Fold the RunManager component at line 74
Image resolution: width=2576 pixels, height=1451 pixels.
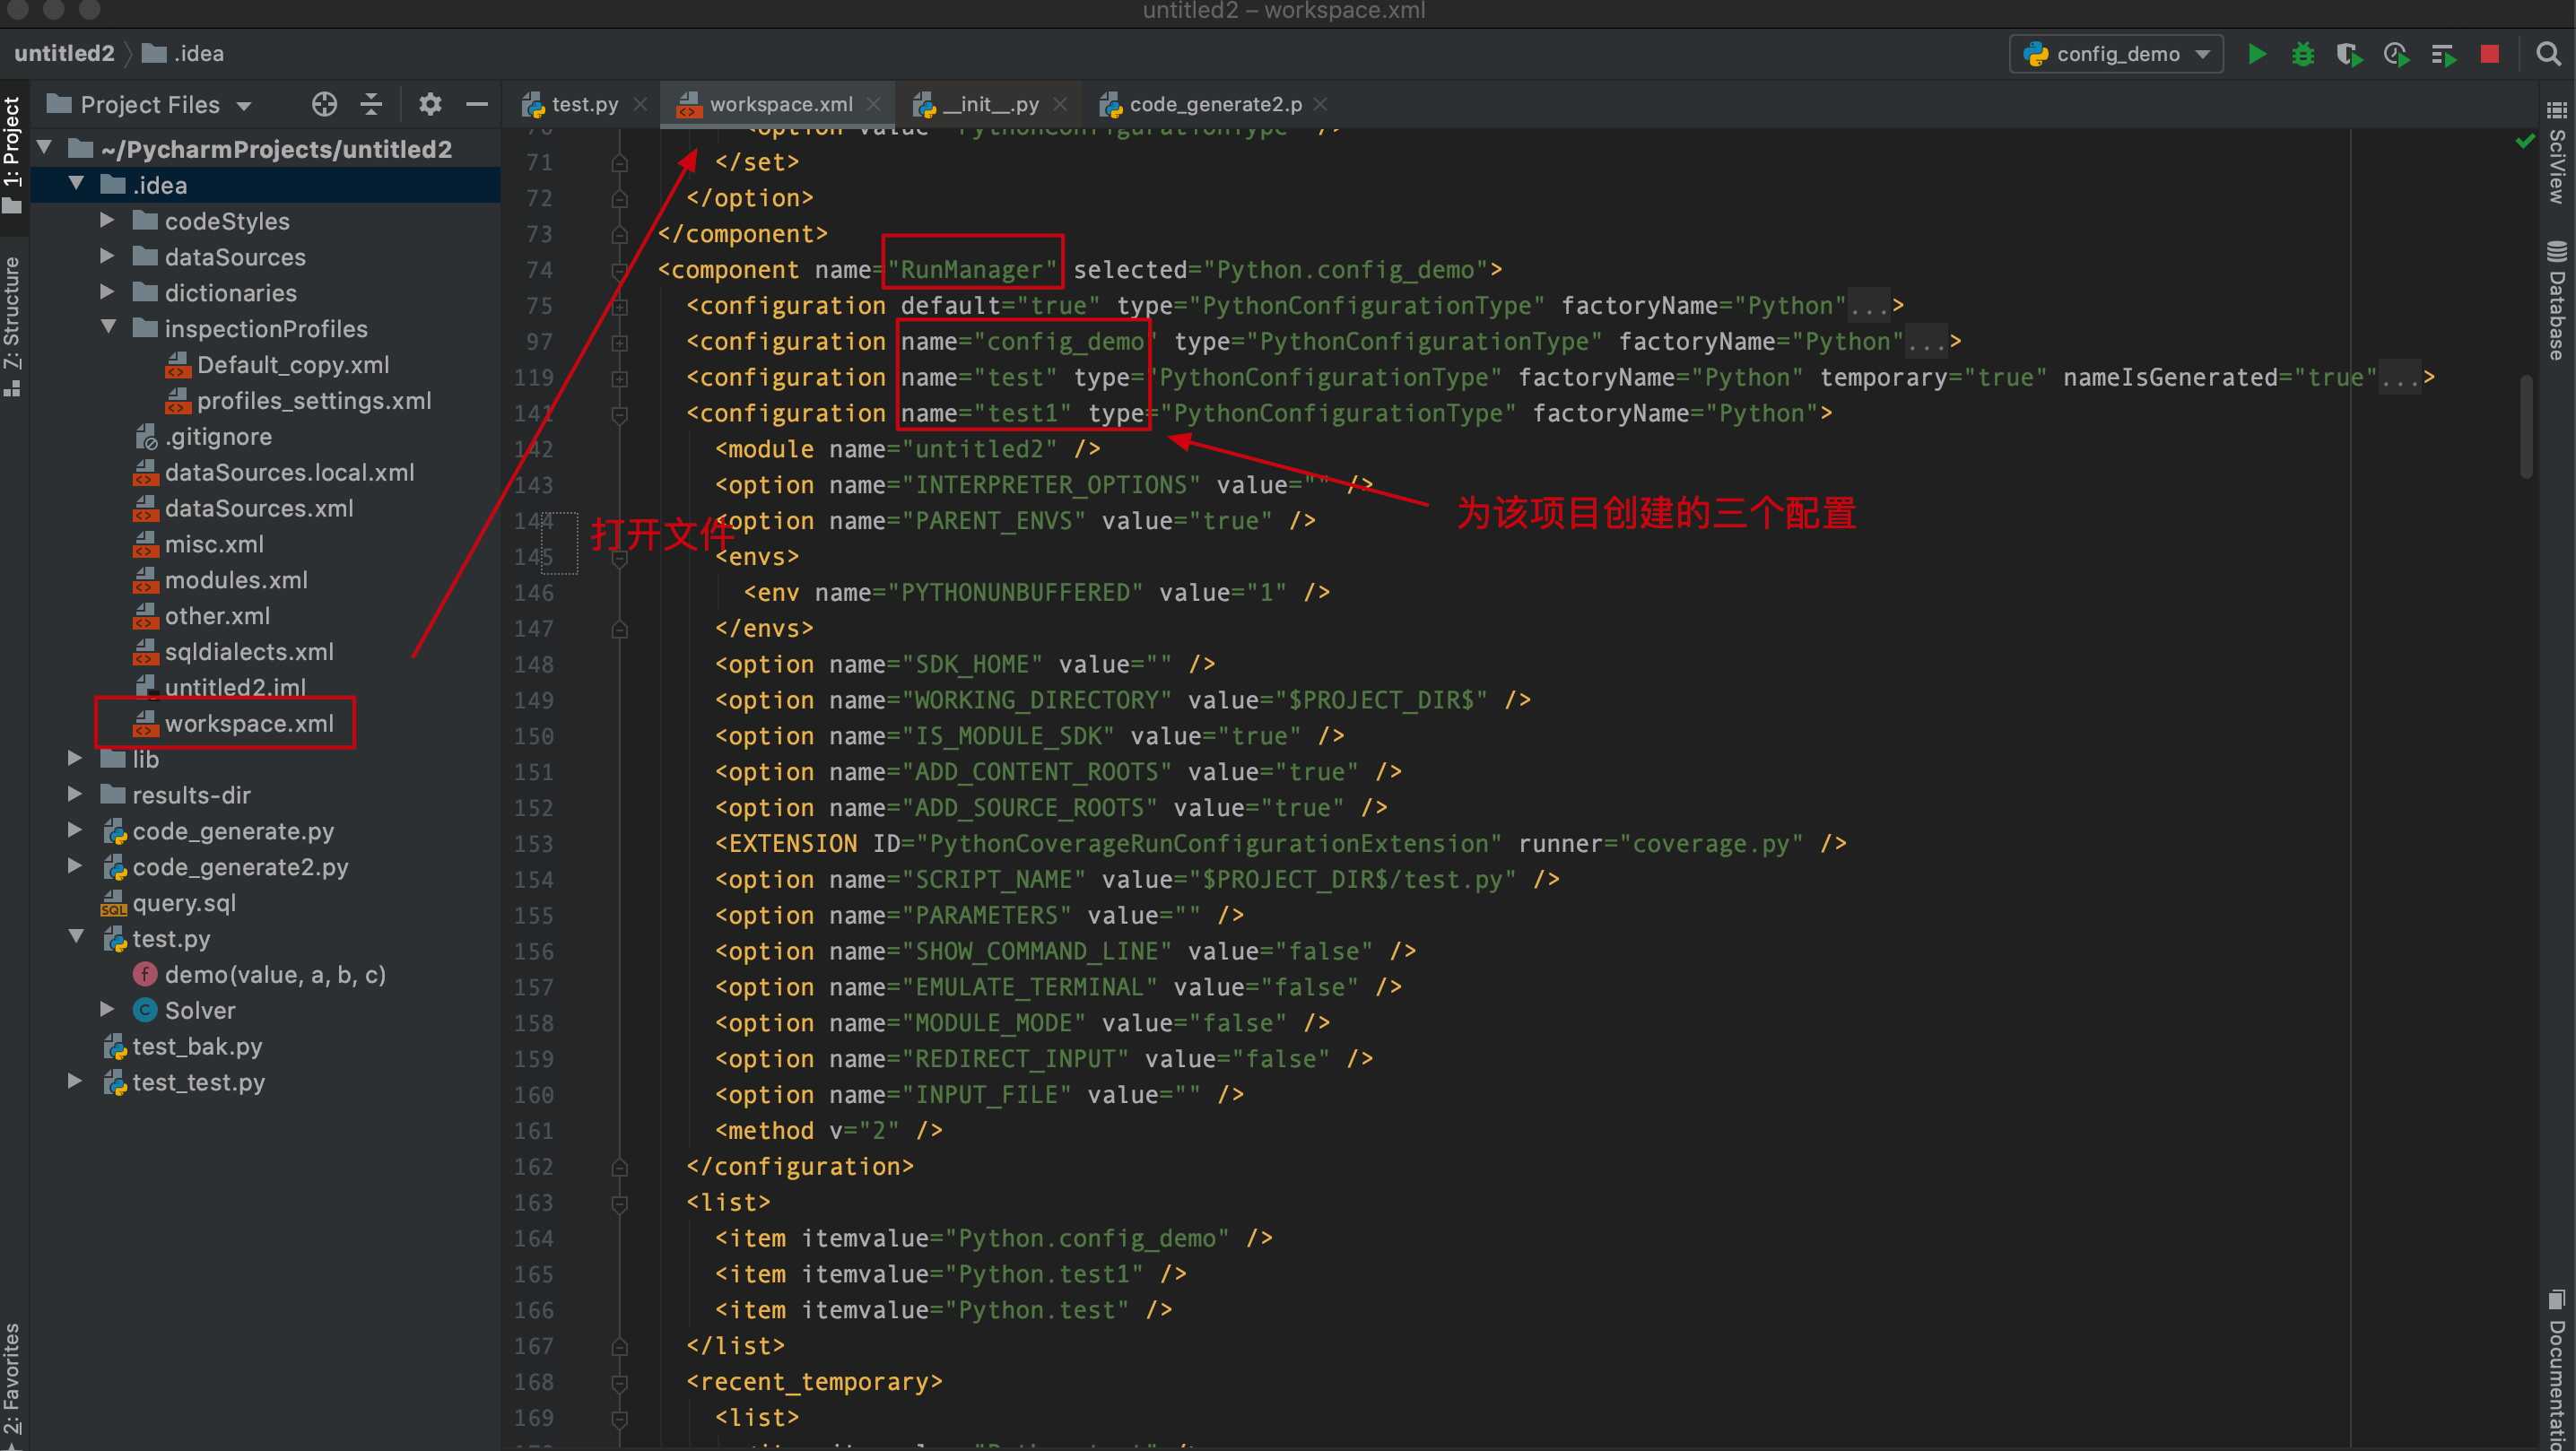point(620,270)
